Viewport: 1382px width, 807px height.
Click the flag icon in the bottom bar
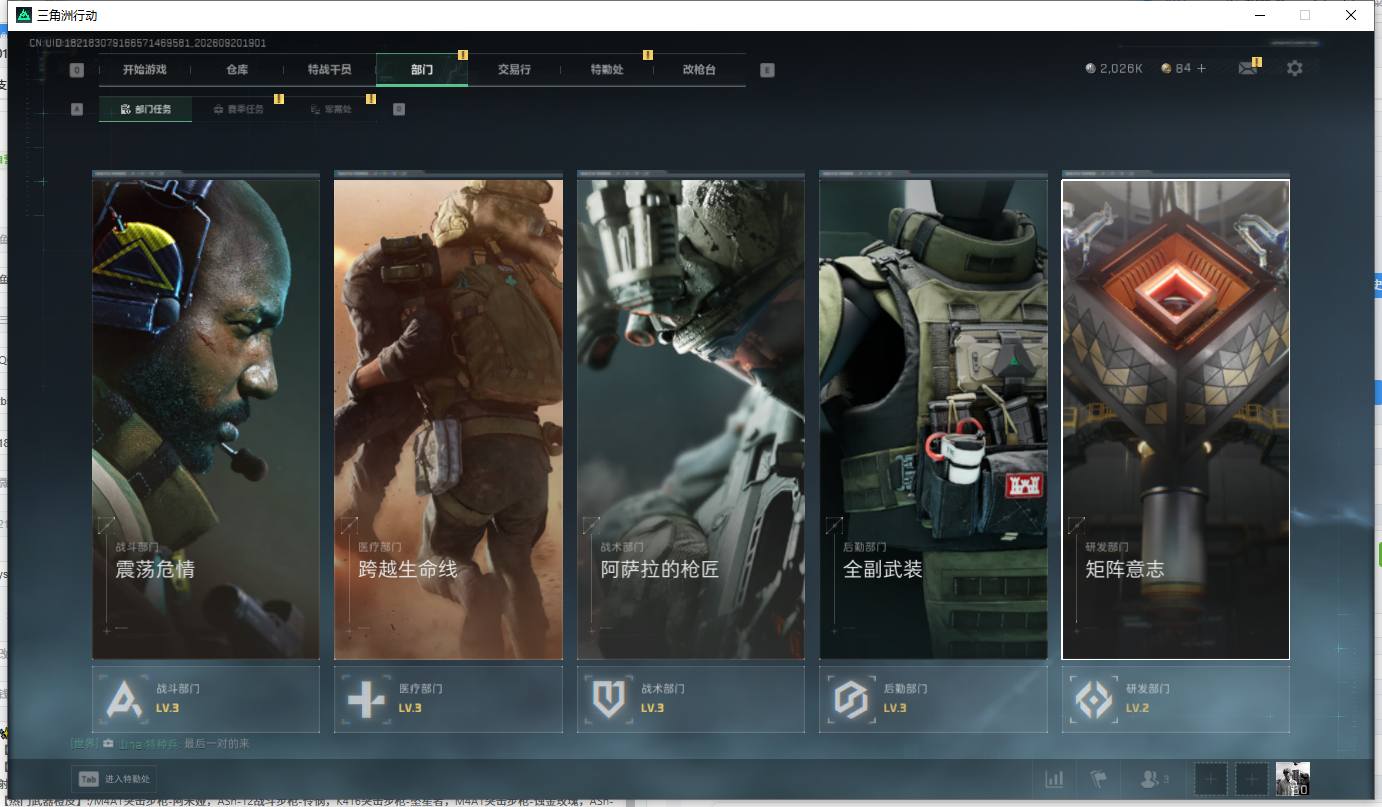[1098, 779]
